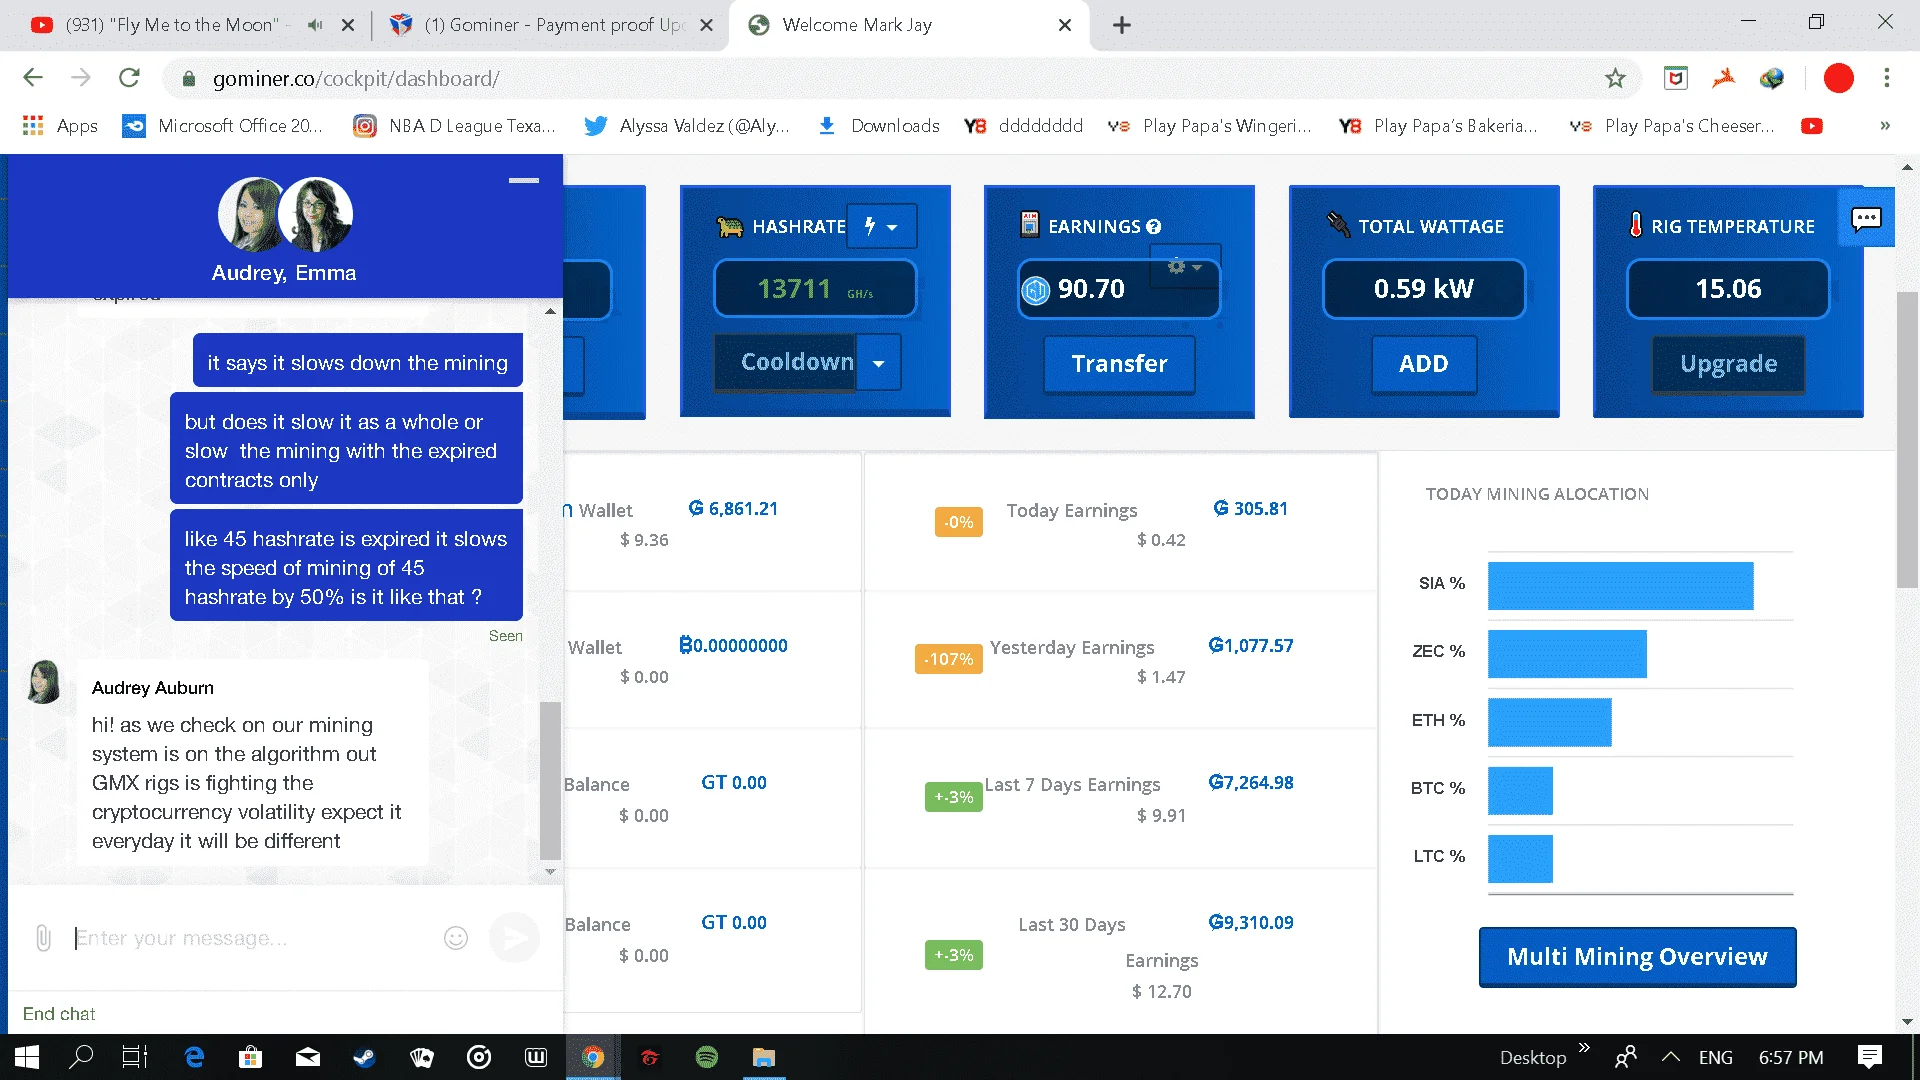Open Chrome three-dot menu
The width and height of the screenshot is (1920, 1080).
click(x=1886, y=78)
